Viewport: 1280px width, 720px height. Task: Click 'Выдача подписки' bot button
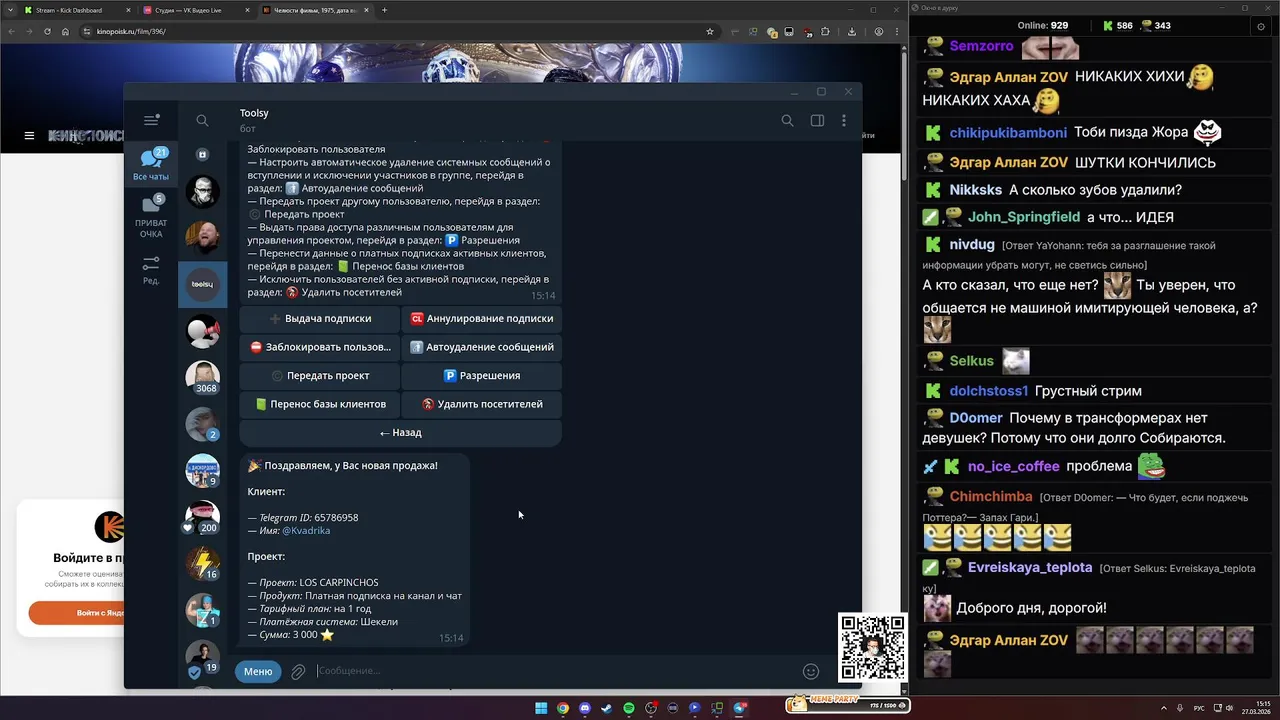[320, 318]
